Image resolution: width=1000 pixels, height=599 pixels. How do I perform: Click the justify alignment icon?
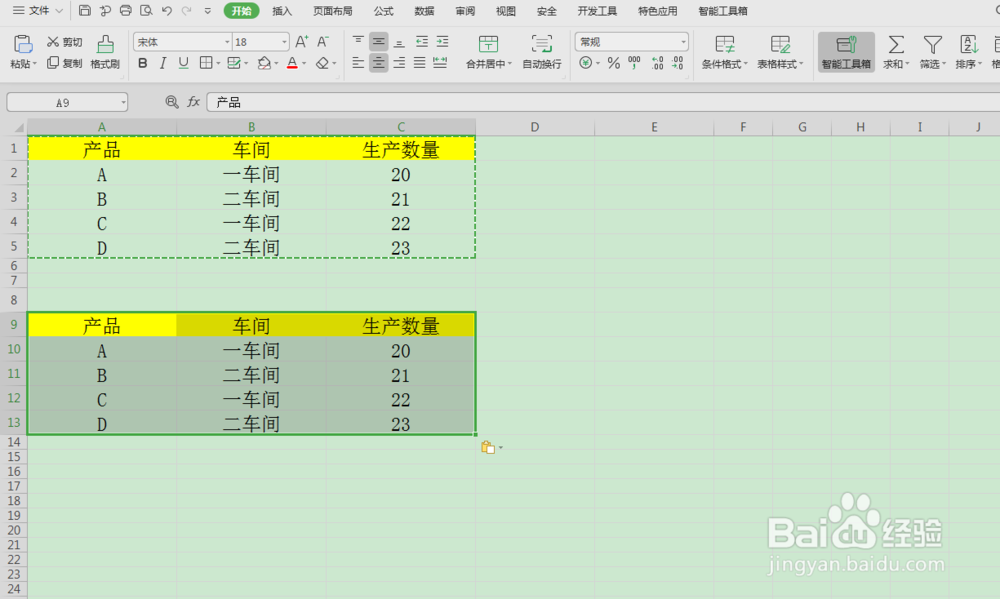[419, 63]
